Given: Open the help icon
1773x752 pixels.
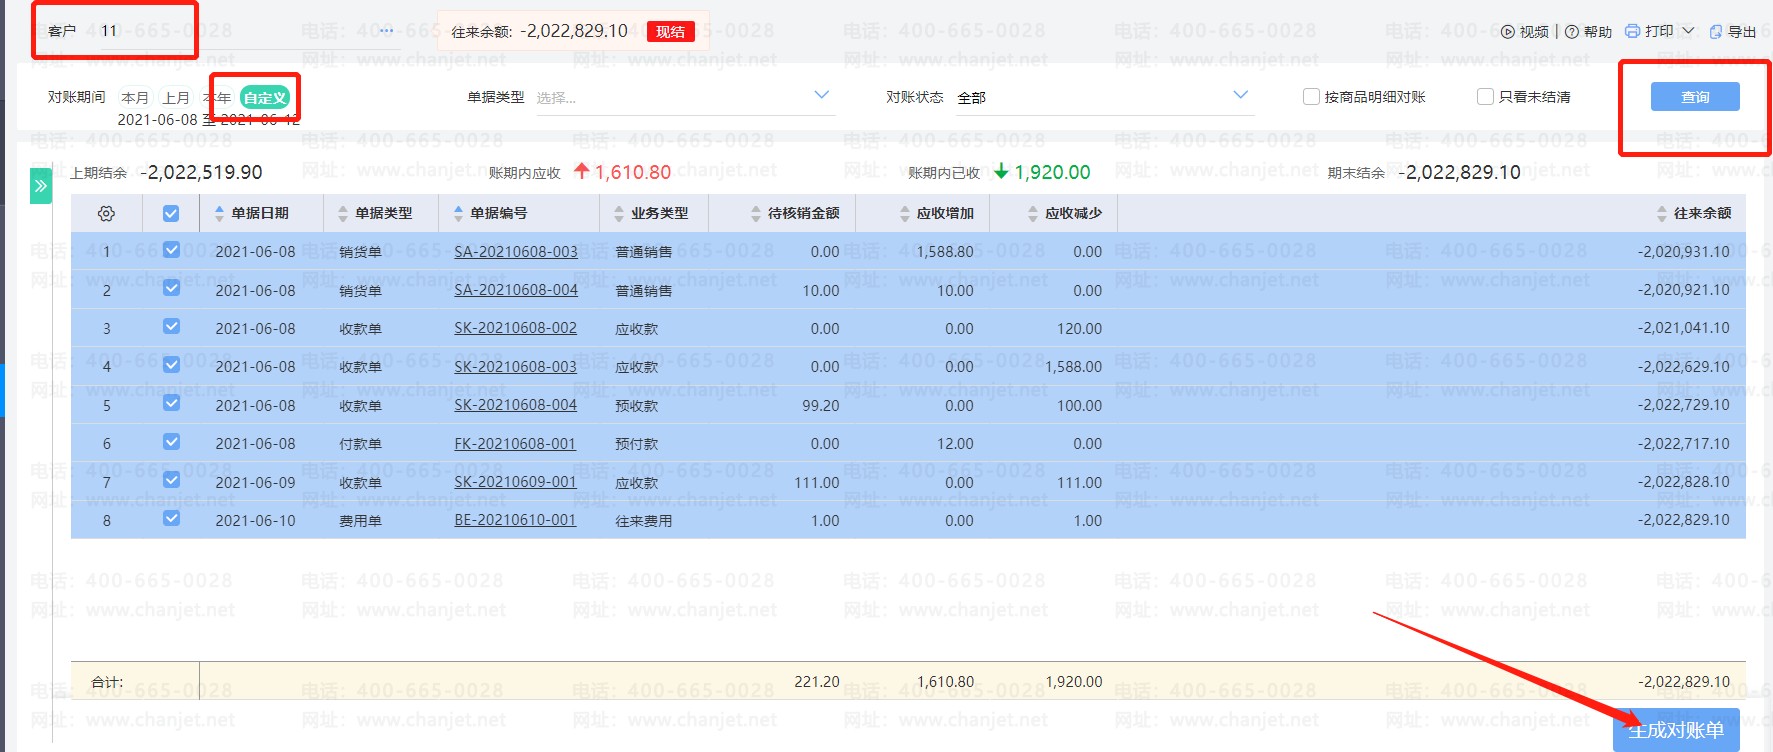Looking at the screenshot, I should pos(1572,32).
